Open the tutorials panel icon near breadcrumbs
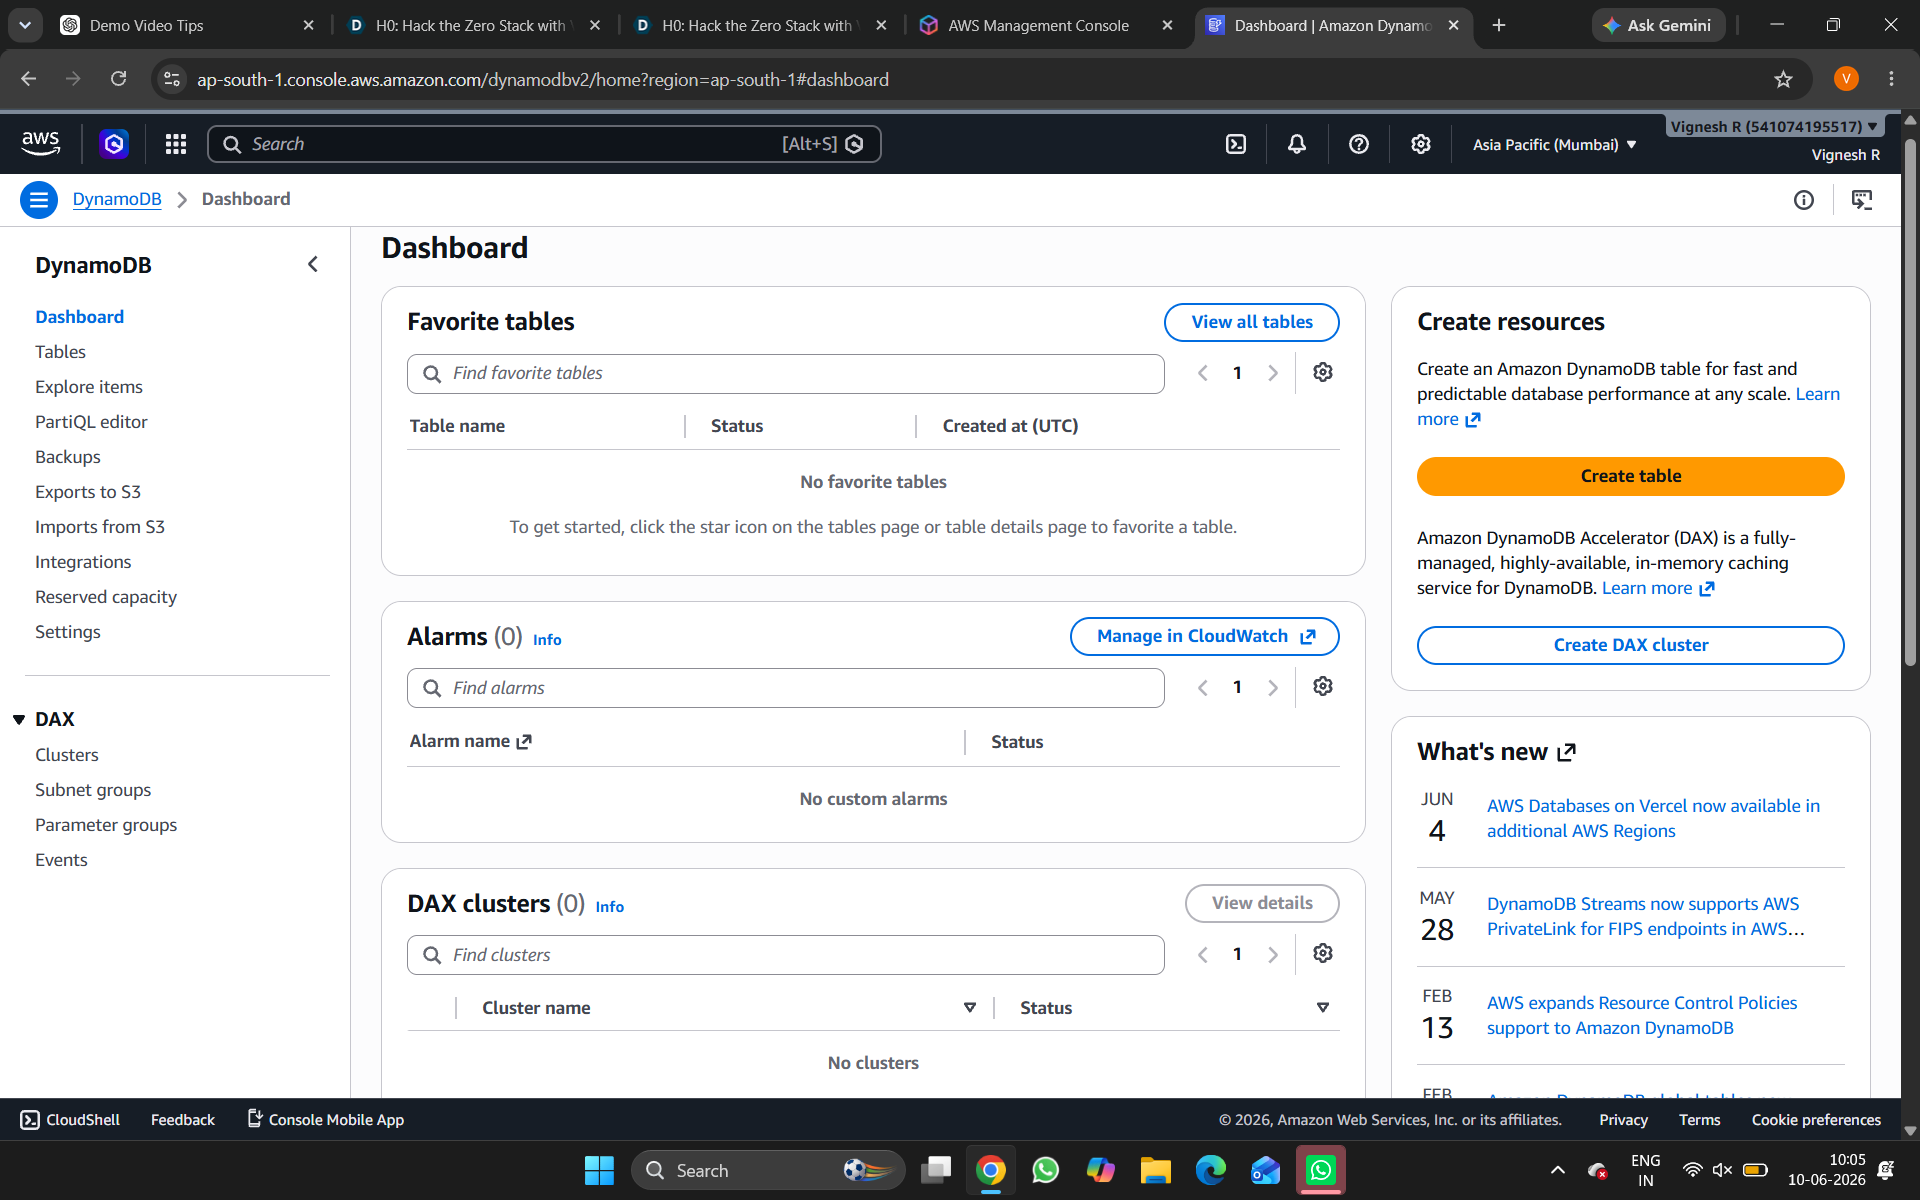The width and height of the screenshot is (1920, 1200). click(1862, 200)
